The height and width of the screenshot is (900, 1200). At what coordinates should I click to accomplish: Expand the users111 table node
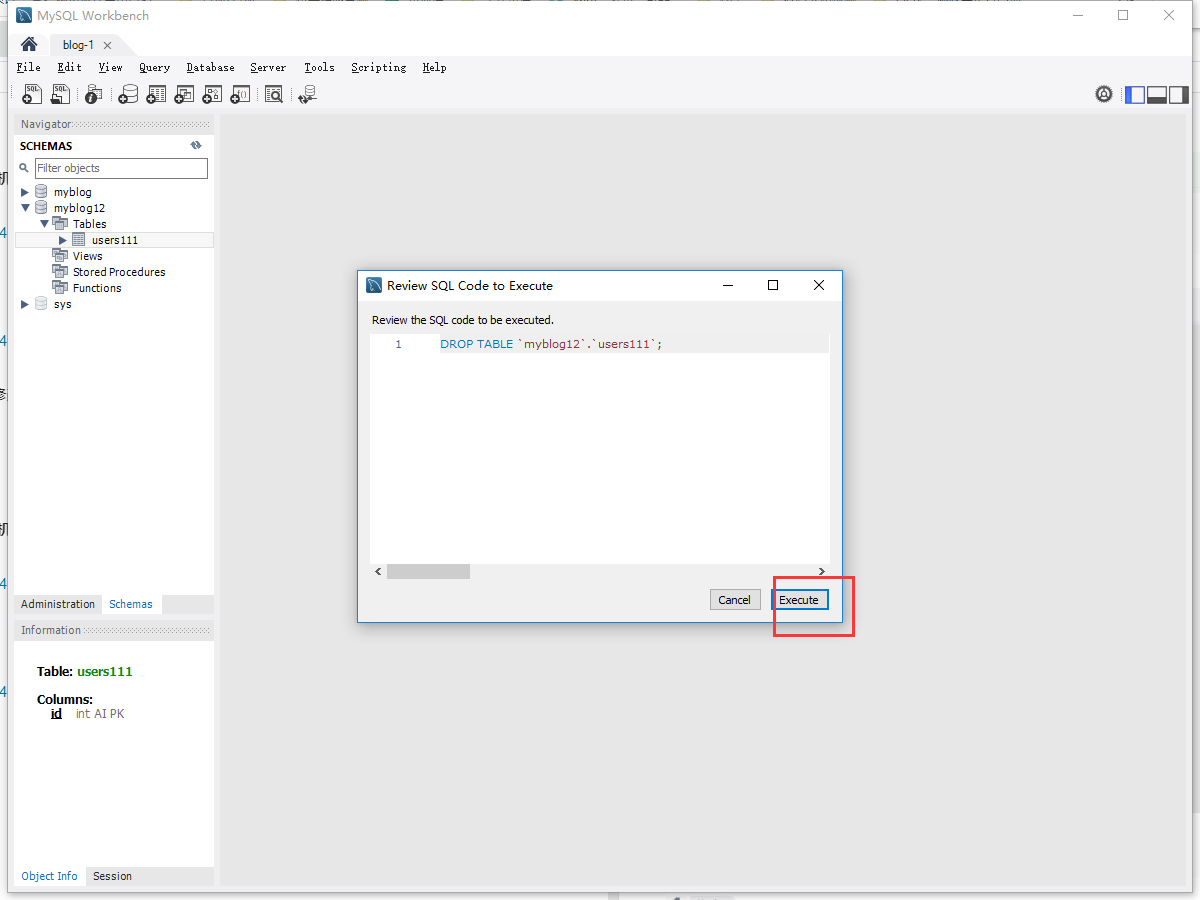(x=63, y=240)
